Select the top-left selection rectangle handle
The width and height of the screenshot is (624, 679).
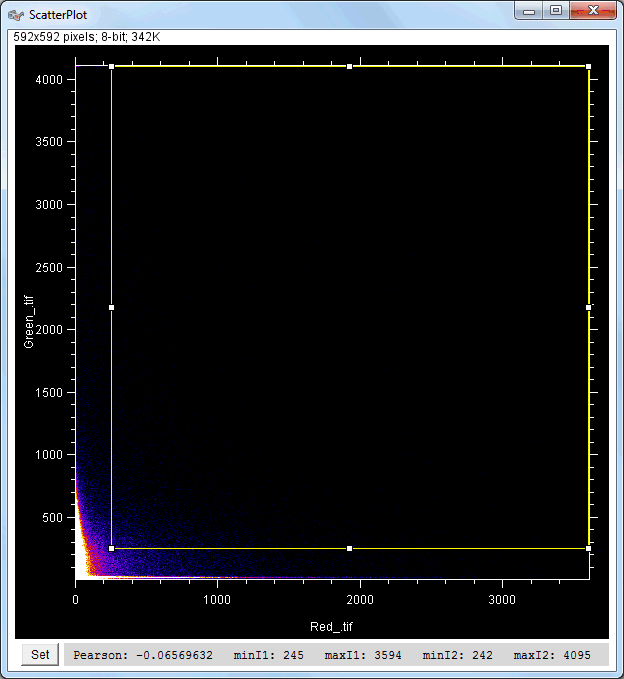coord(111,67)
